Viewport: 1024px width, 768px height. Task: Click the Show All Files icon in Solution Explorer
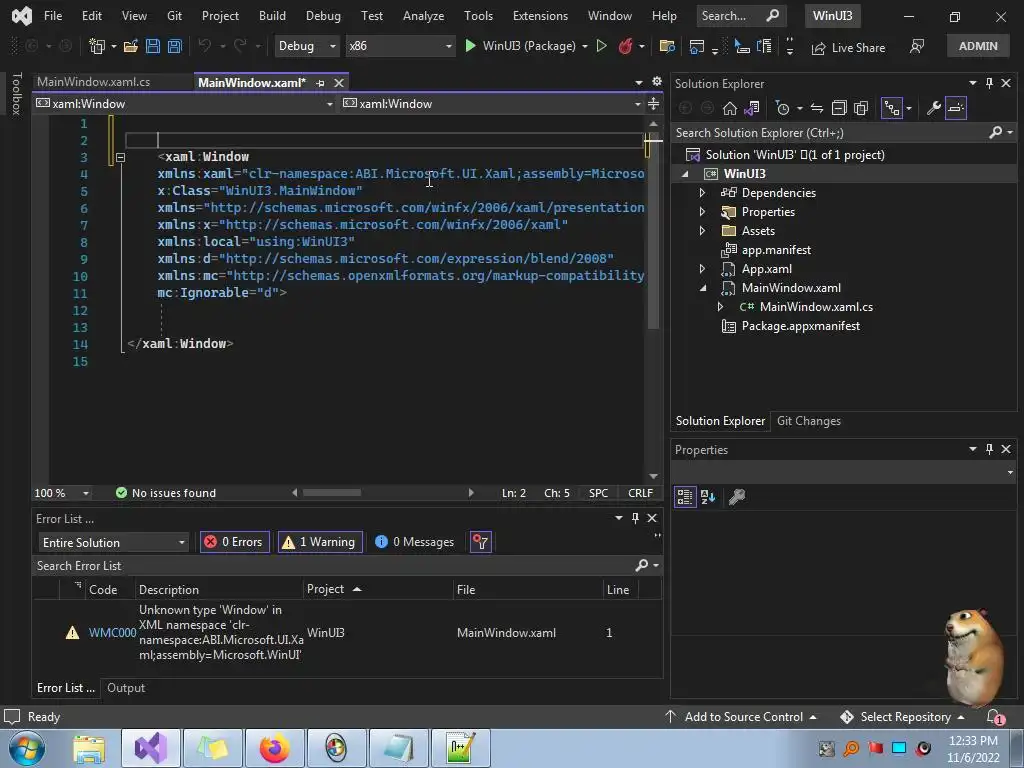tap(861, 108)
